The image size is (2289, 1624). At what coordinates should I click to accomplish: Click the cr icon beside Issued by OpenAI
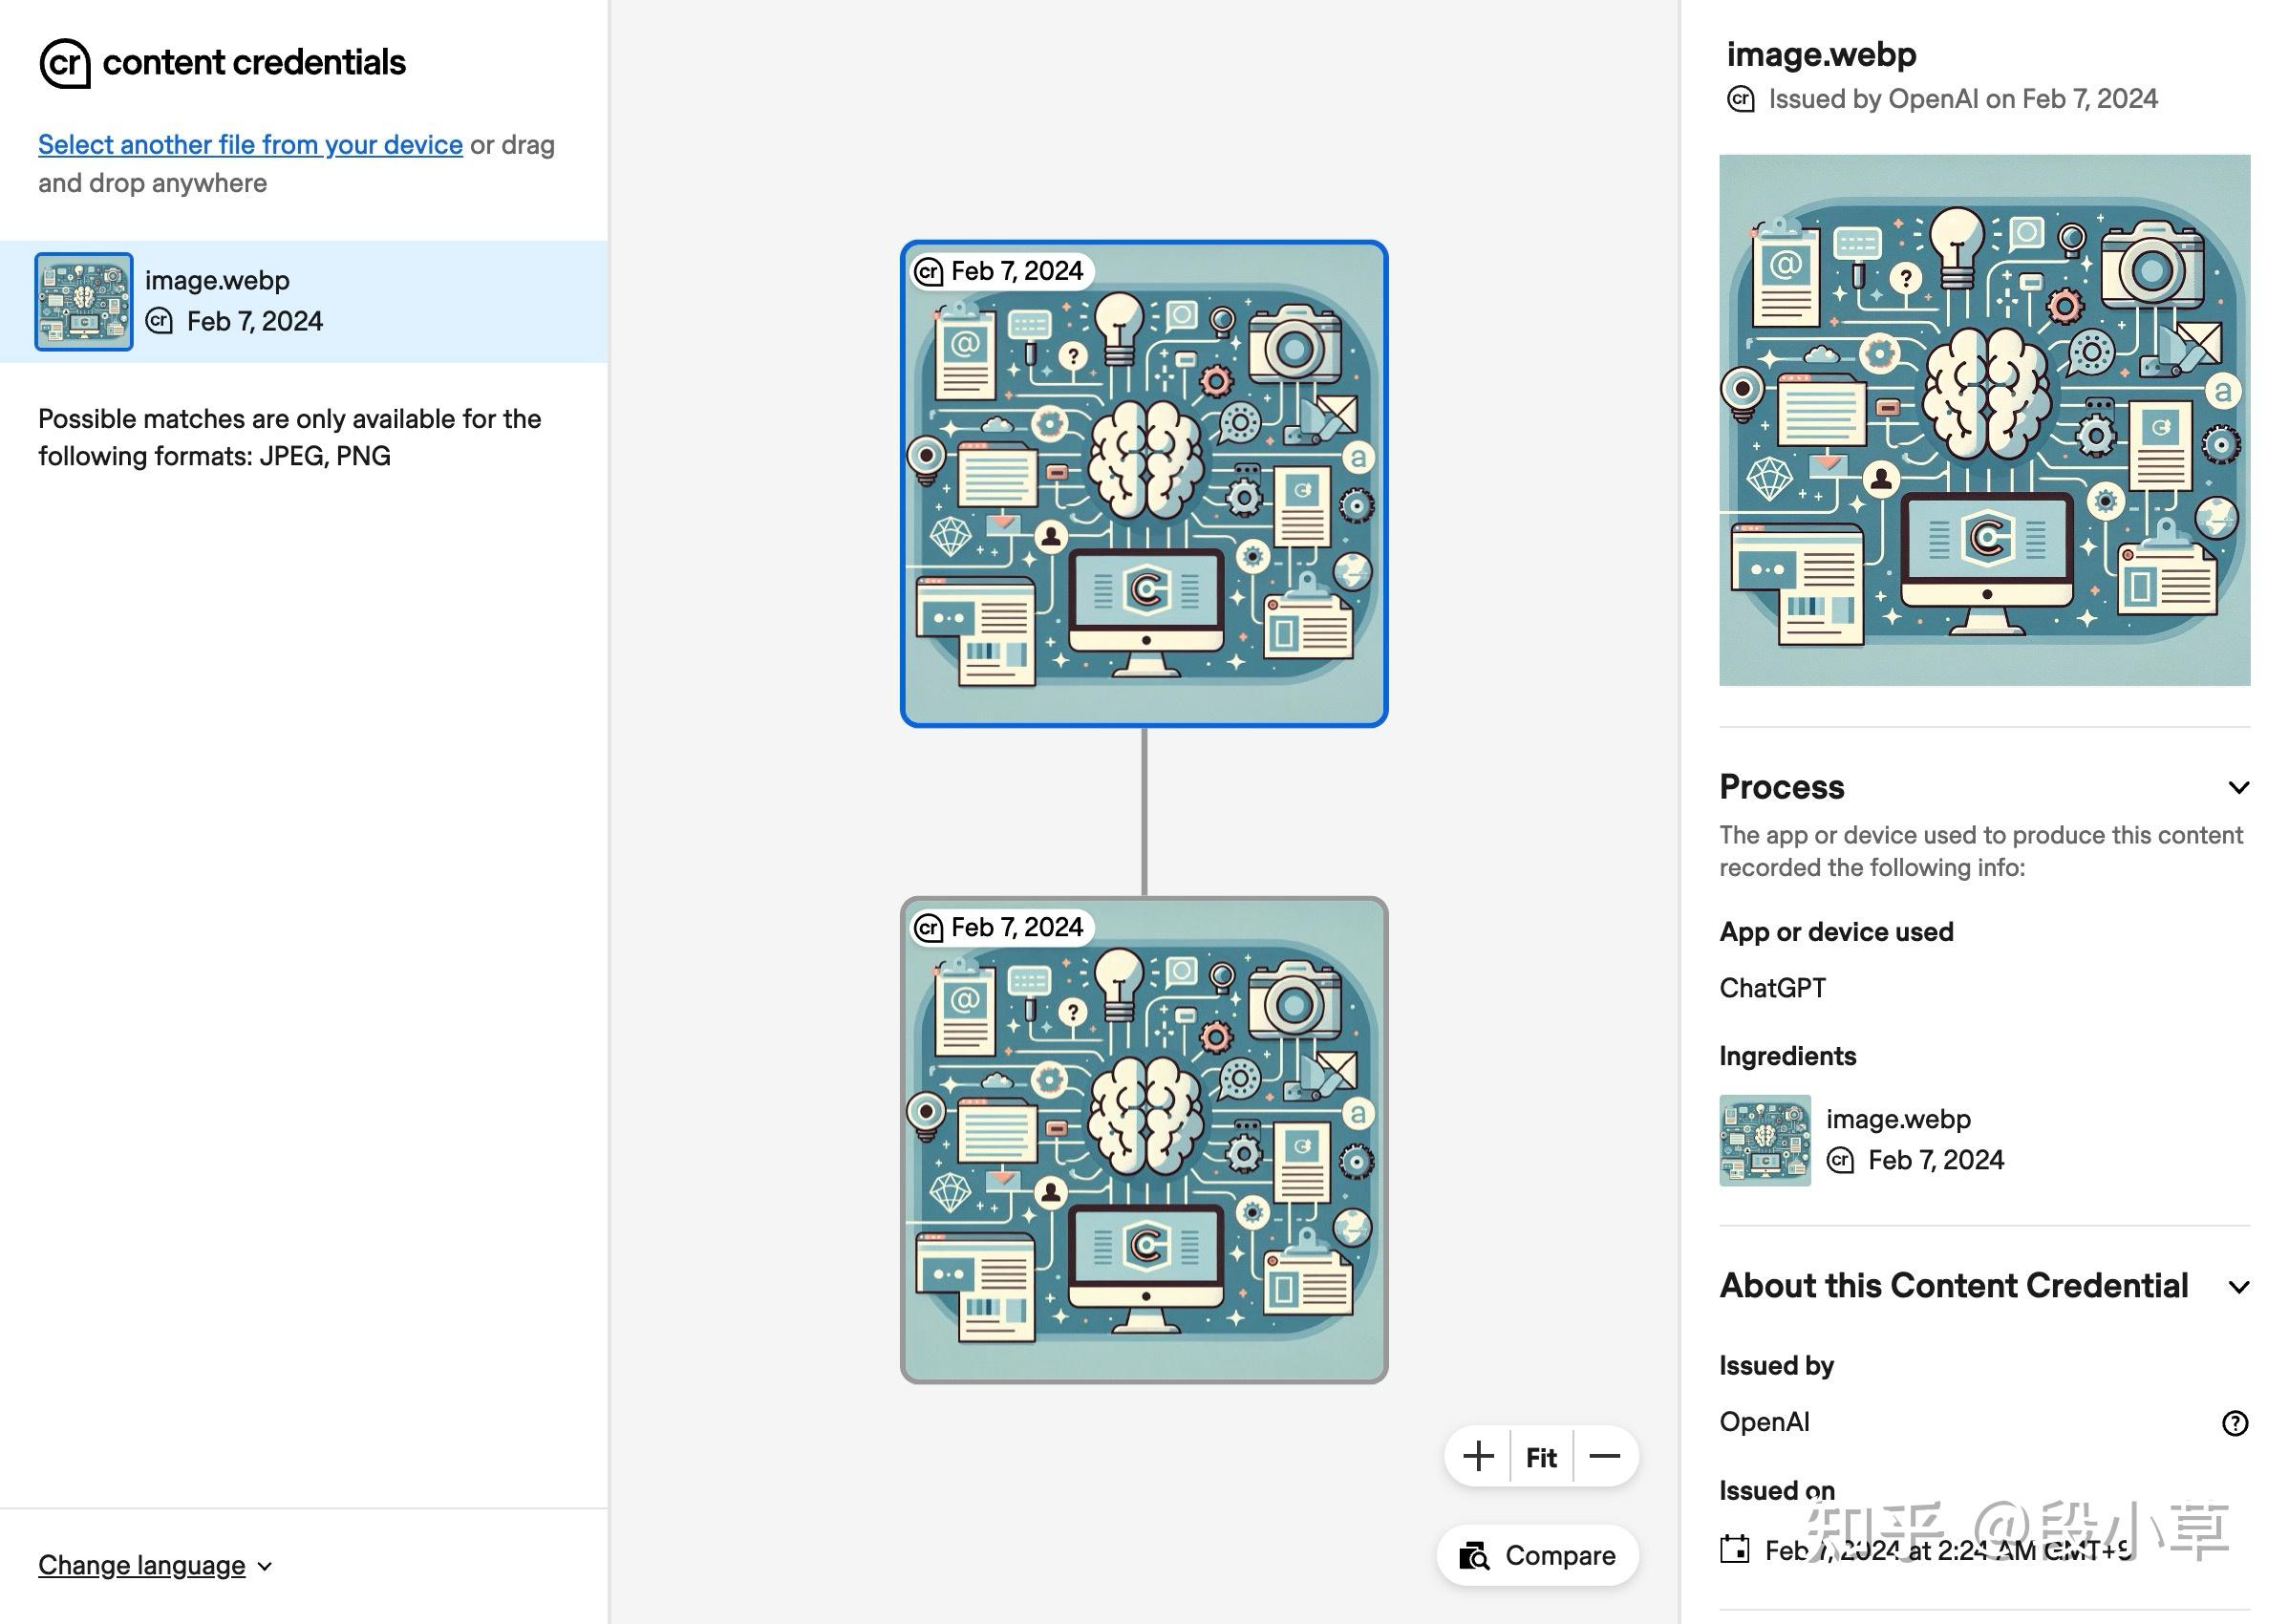click(1741, 99)
